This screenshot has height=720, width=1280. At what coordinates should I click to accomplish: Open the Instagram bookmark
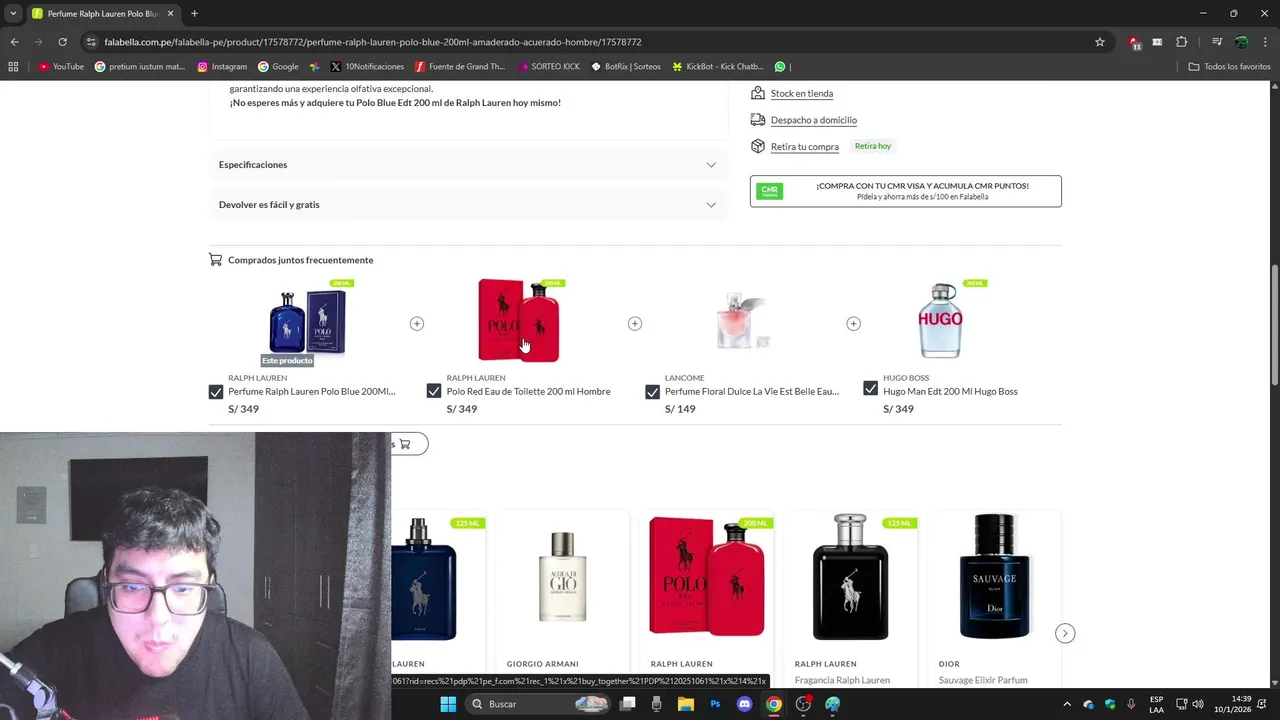(x=222, y=67)
